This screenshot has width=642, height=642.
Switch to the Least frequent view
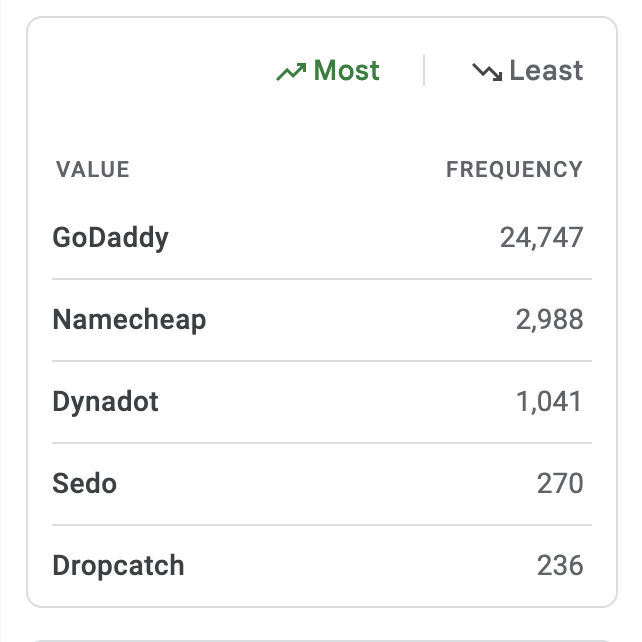(x=528, y=71)
